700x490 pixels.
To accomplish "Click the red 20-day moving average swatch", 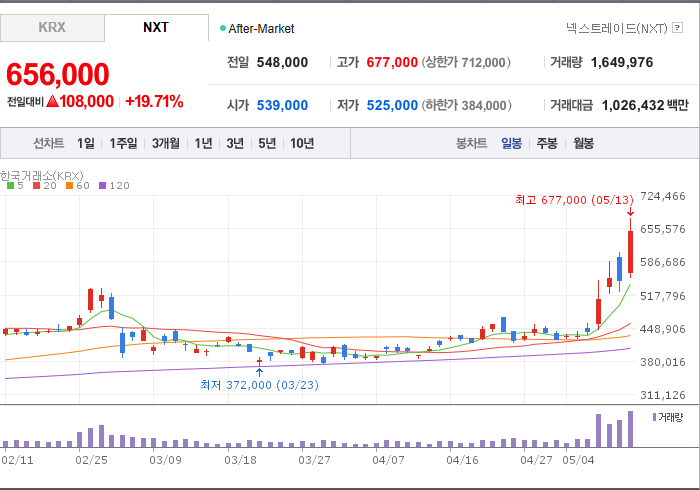I will 37,186.
